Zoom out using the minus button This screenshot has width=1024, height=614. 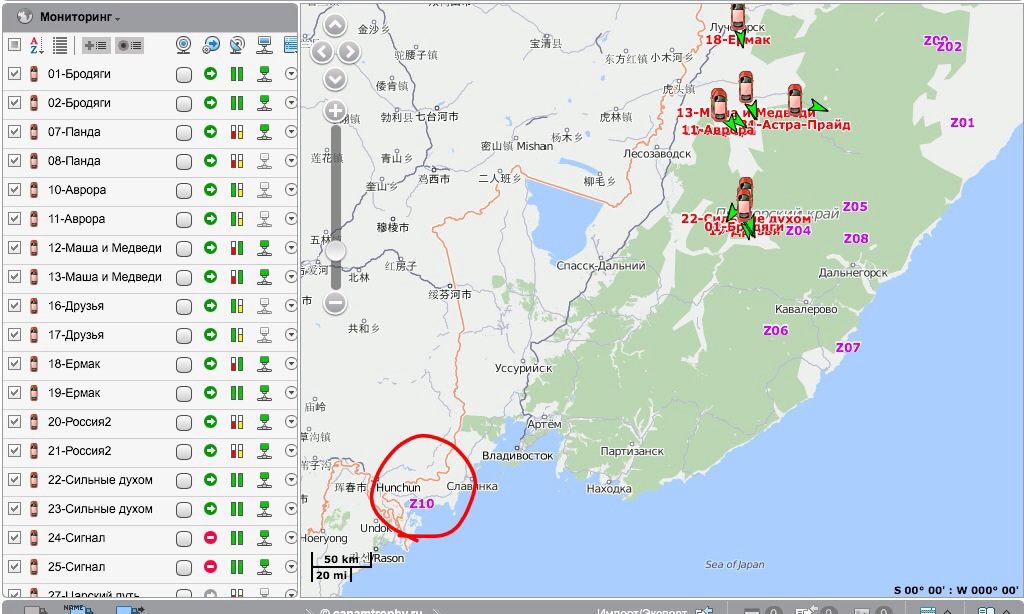(x=336, y=302)
